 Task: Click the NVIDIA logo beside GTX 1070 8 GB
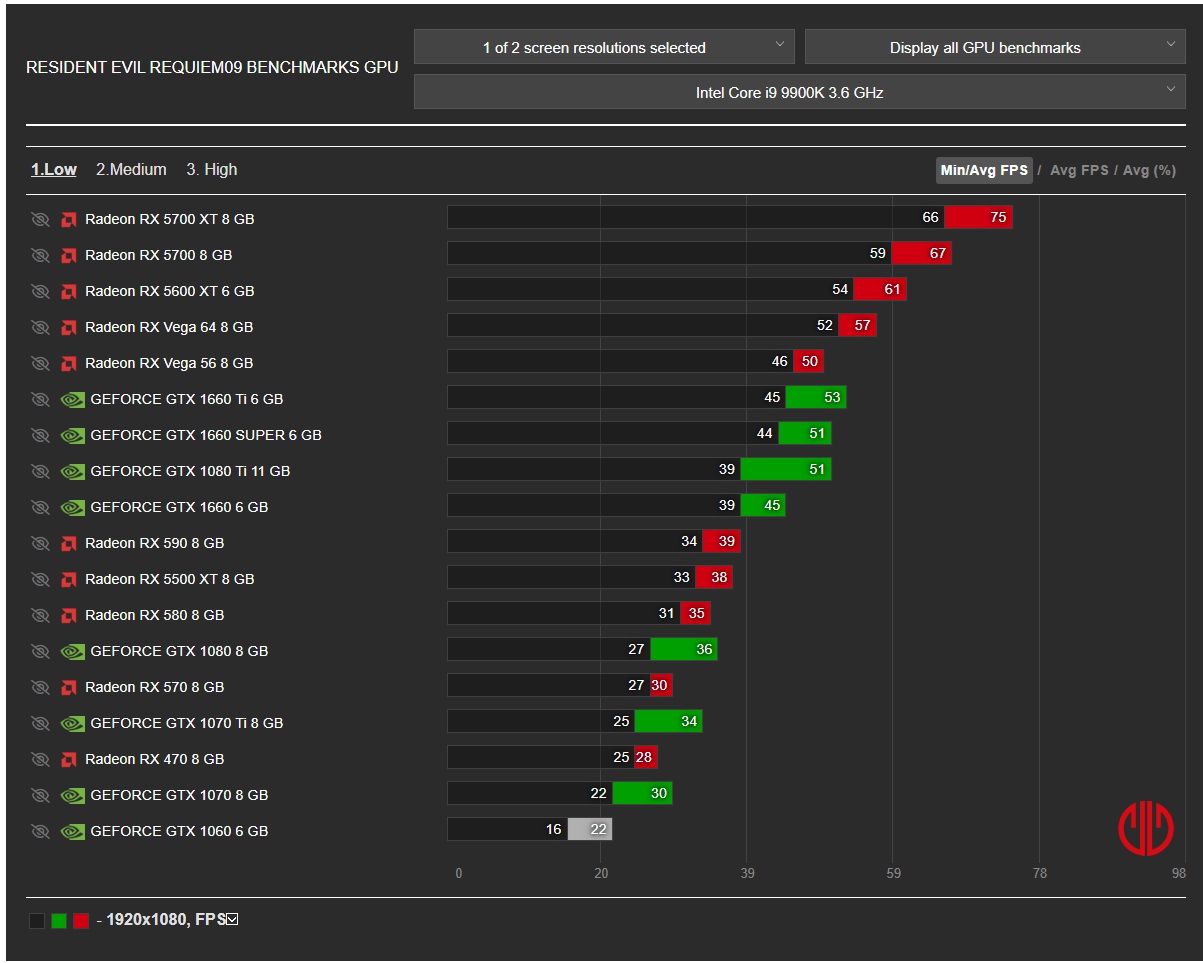pyautogui.click(x=73, y=795)
